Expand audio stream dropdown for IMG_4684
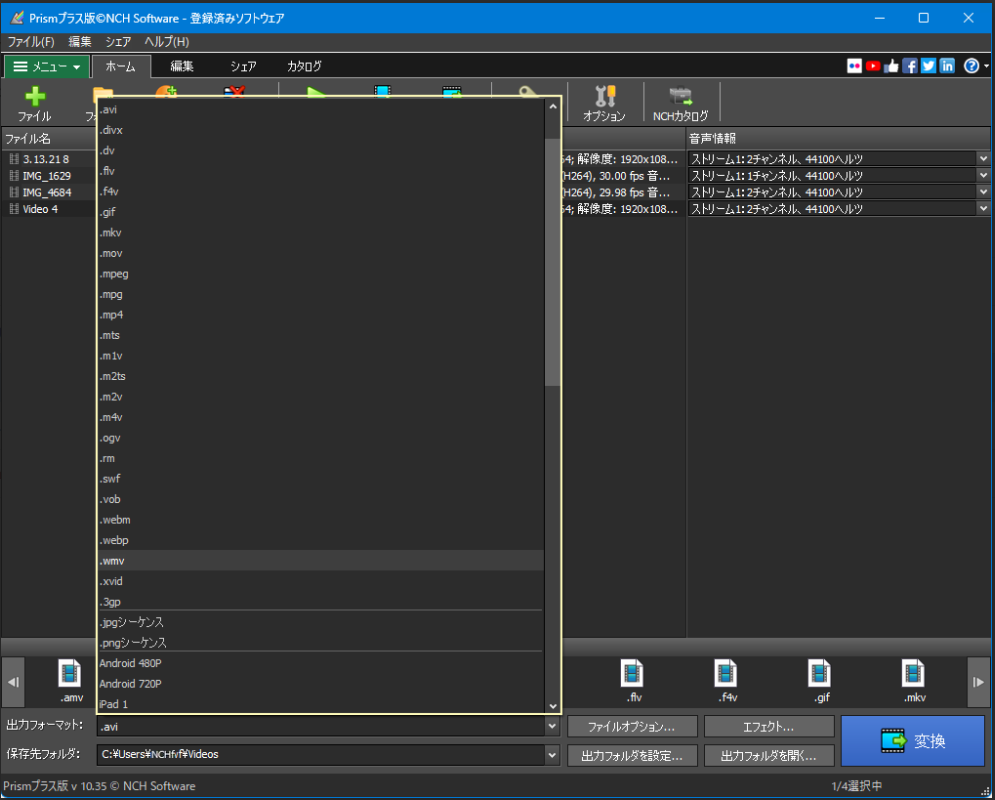Image resolution: width=995 pixels, height=800 pixels. pos(983,192)
